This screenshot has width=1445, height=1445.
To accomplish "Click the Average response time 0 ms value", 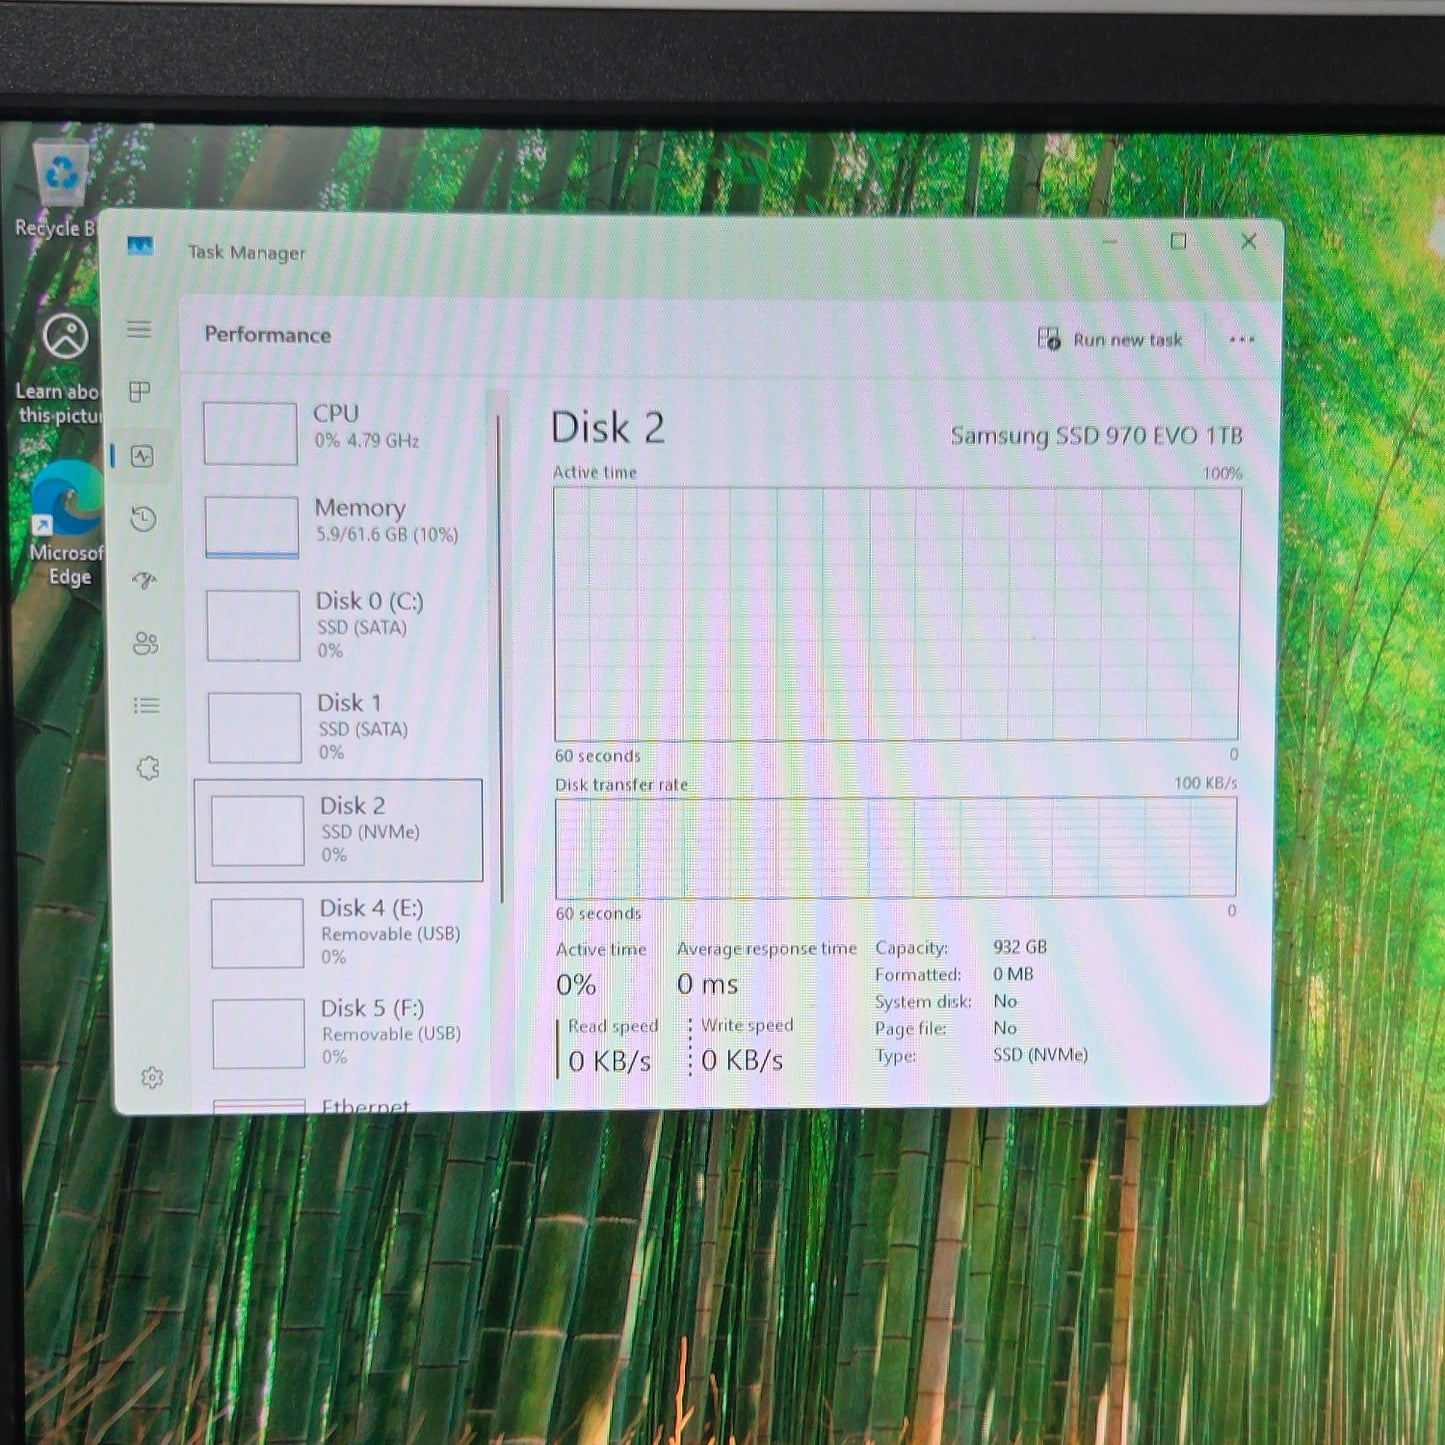I will pyautogui.click(x=707, y=984).
